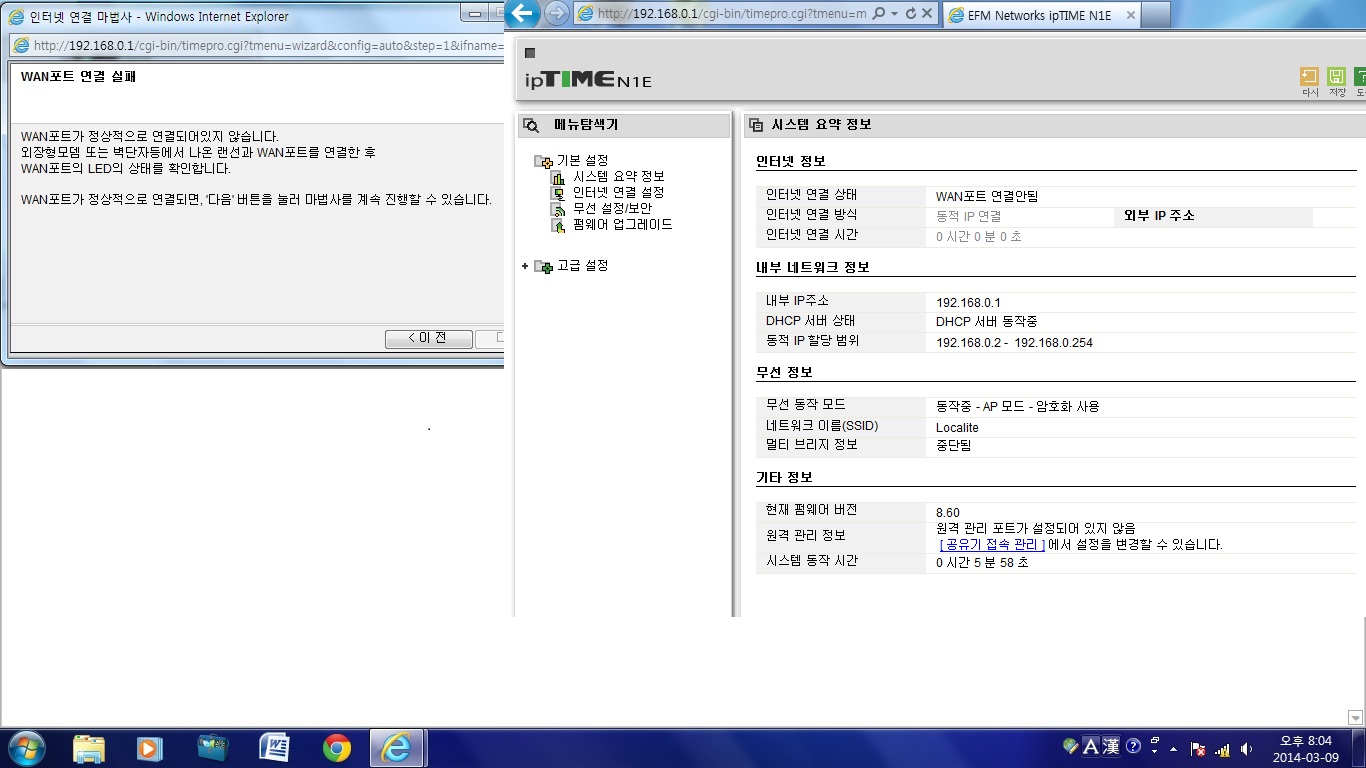Click the '< 이 전' button in wizard
1366x768 pixels.
coord(428,339)
